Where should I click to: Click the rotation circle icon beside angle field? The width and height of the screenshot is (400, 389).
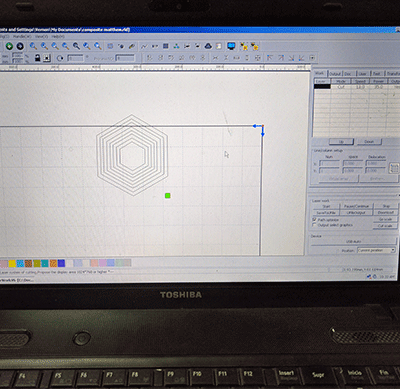click(60, 58)
